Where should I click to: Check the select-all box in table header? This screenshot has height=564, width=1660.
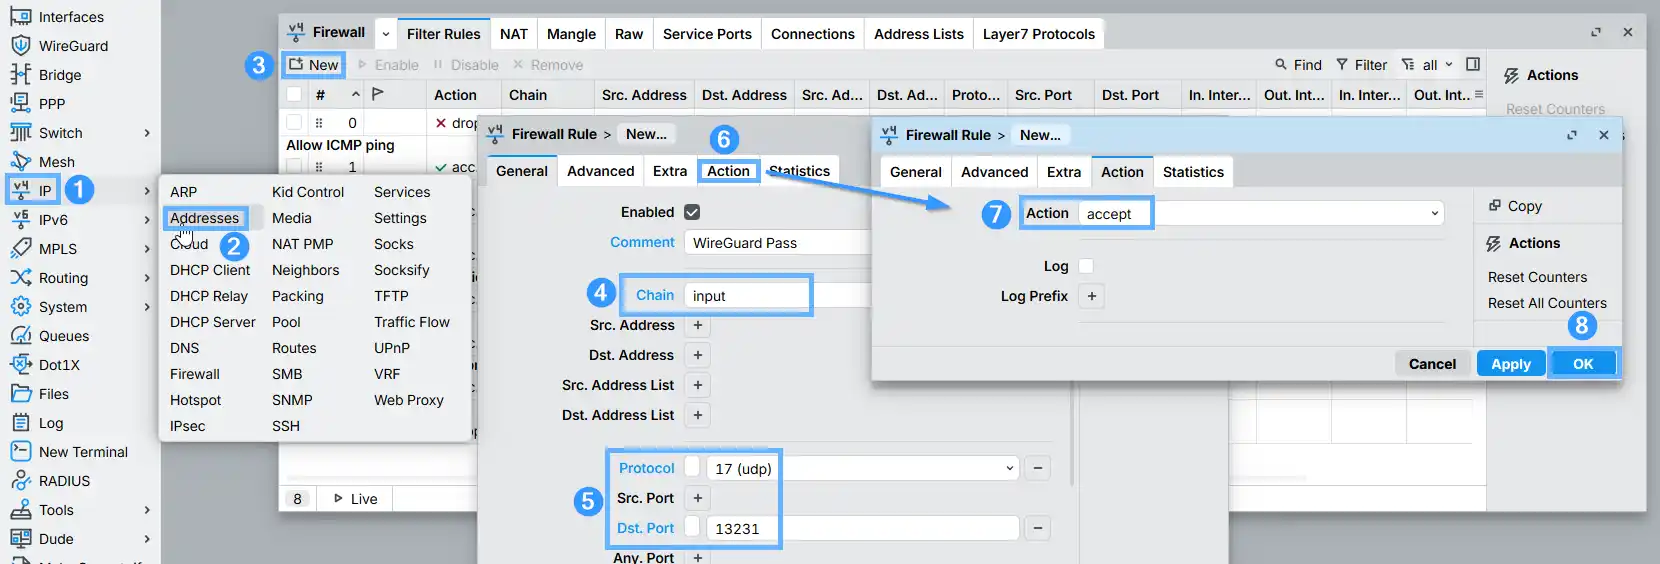point(294,95)
